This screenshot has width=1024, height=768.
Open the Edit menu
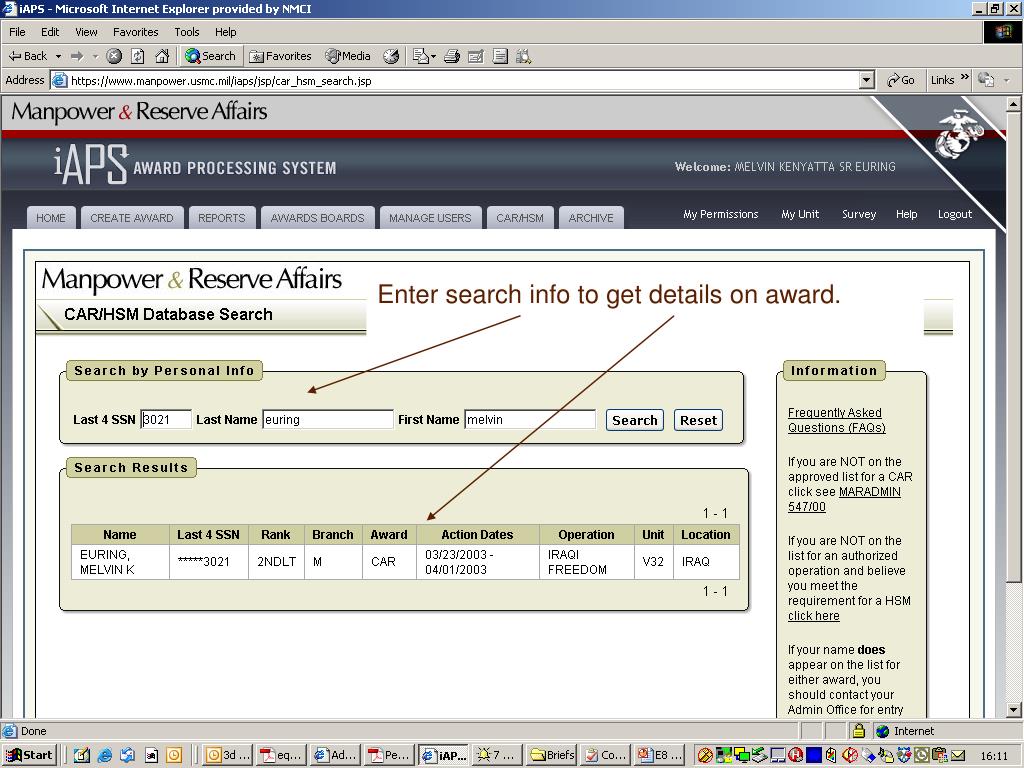(x=50, y=32)
